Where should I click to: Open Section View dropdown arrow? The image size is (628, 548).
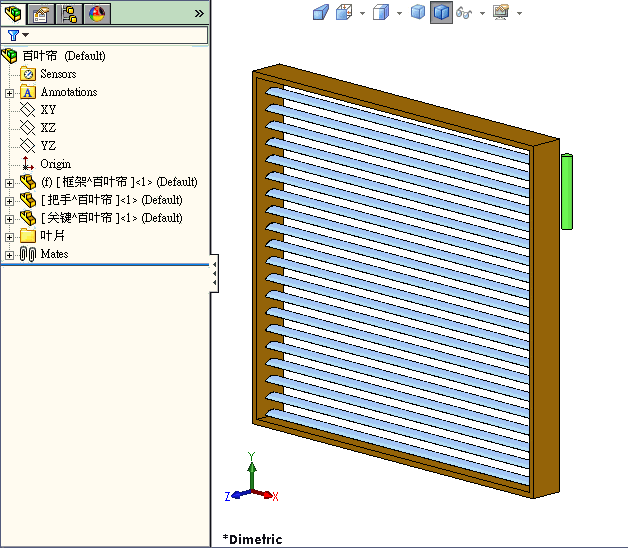pyautogui.click(x=362, y=14)
